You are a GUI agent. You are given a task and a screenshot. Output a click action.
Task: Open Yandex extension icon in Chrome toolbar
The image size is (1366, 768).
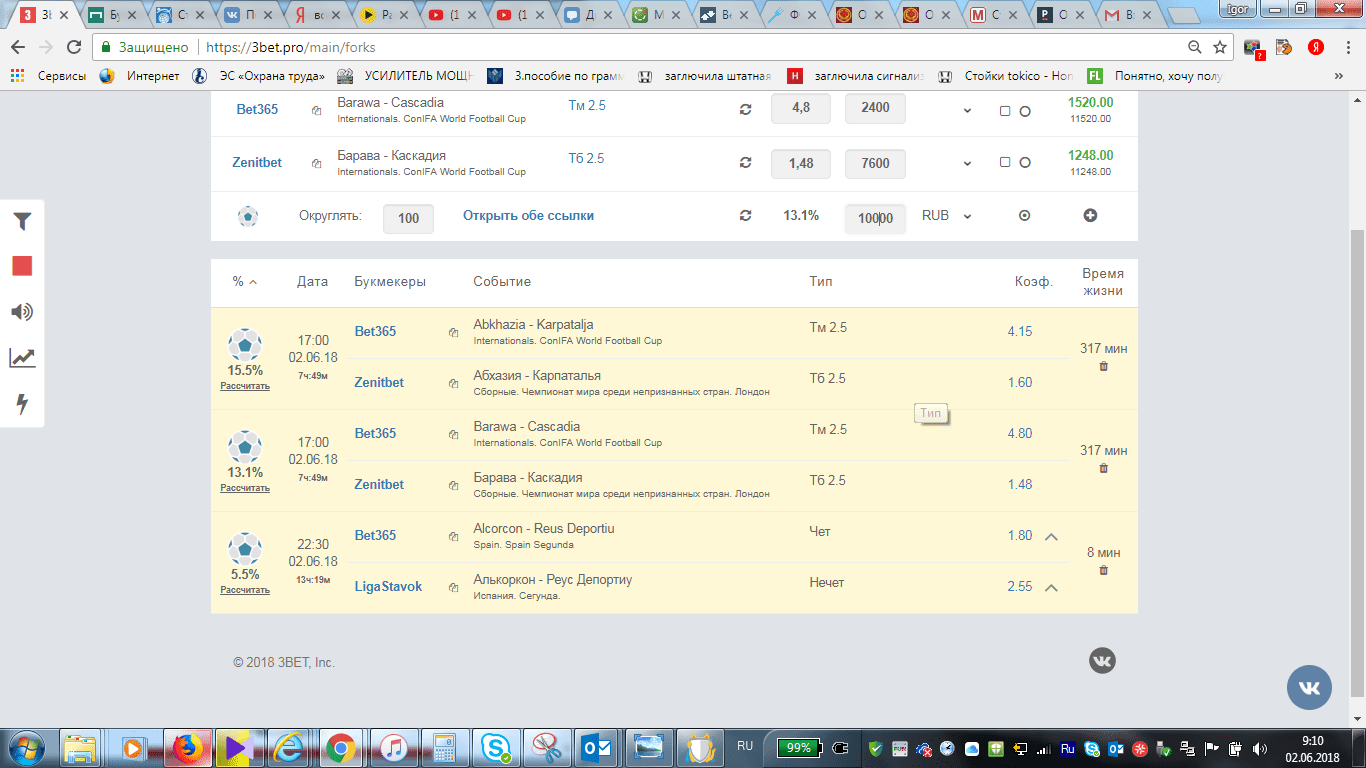pyautogui.click(x=1317, y=47)
